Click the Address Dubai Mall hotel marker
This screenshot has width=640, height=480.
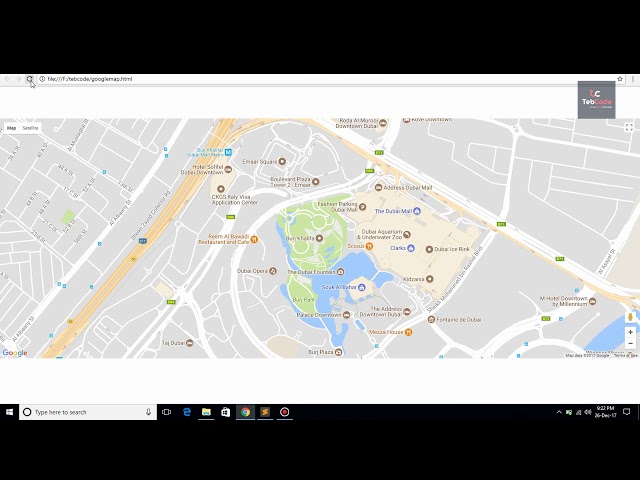pyautogui.click(x=378, y=187)
